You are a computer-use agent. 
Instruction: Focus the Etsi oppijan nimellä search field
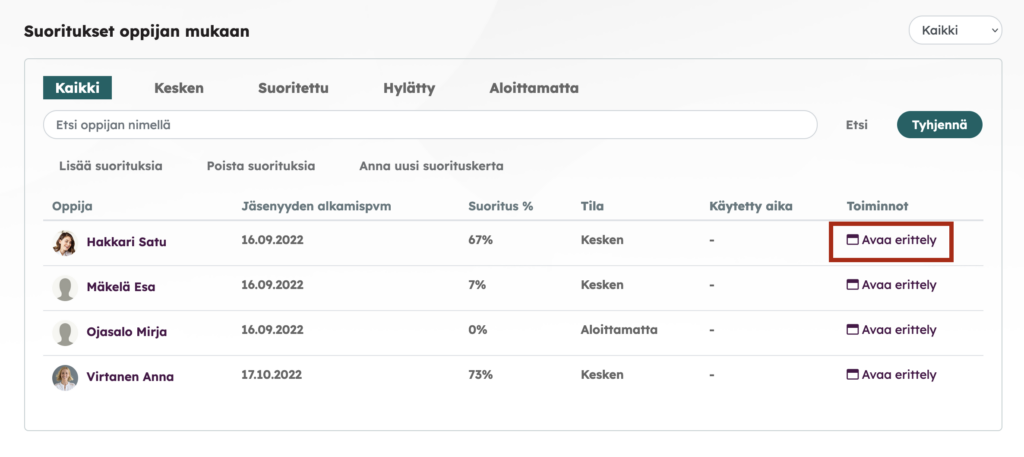point(430,125)
